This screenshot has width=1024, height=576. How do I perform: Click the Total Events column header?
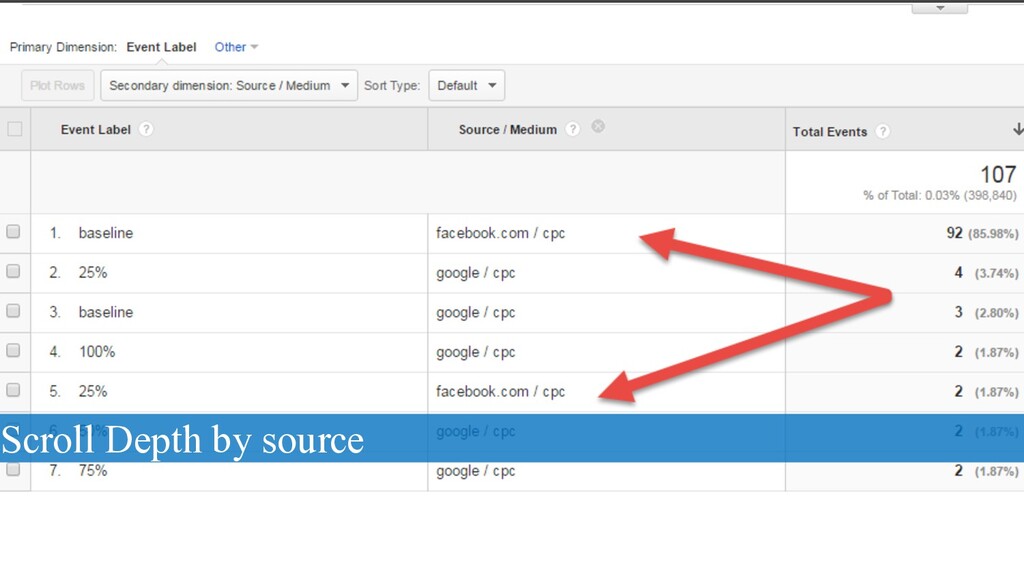829,131
